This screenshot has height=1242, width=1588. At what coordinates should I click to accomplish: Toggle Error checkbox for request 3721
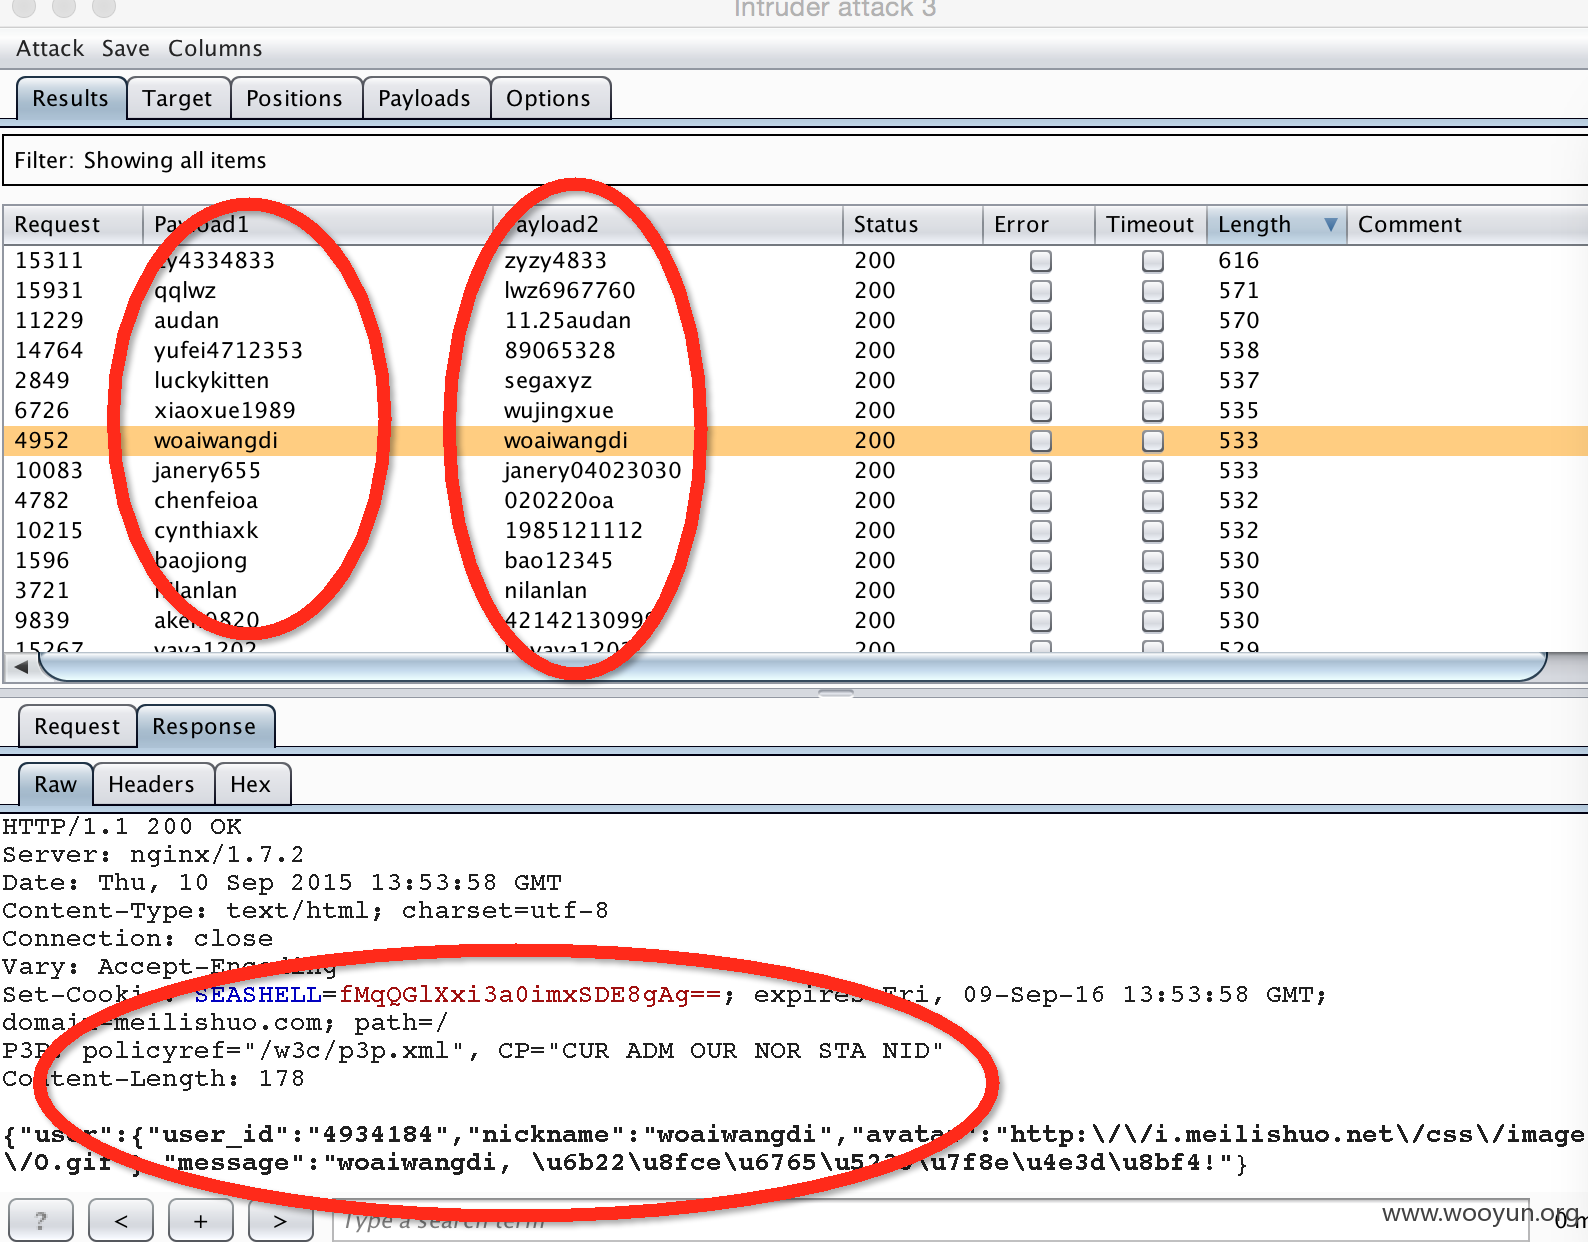tap(1041, 591)
